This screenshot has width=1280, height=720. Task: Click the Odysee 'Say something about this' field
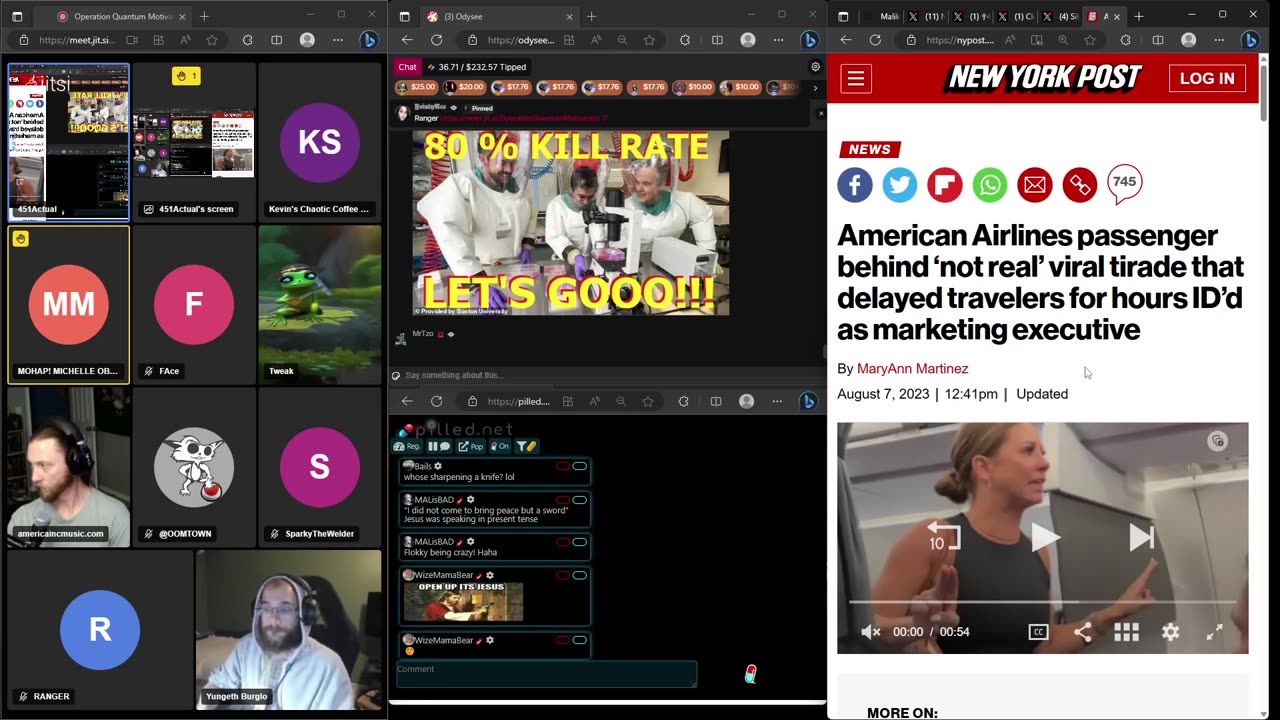pos(606,375)
